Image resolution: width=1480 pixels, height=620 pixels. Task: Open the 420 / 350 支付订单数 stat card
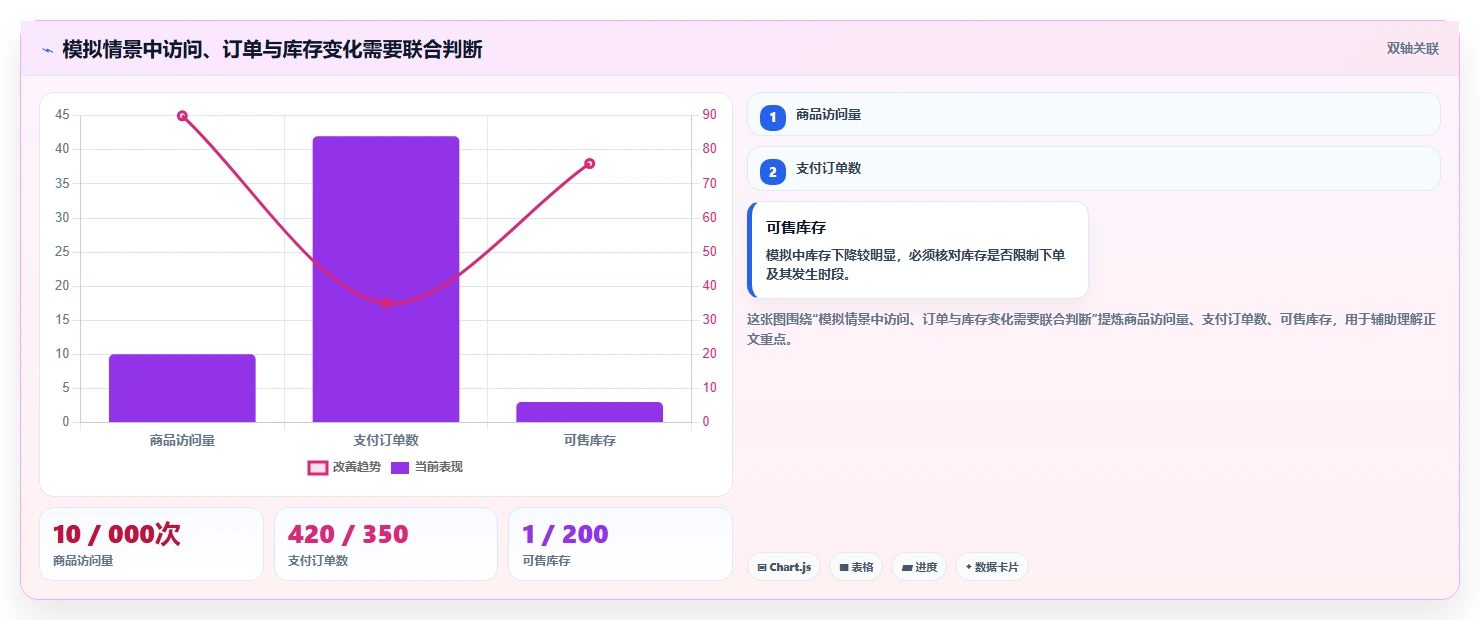click(386, 544)
